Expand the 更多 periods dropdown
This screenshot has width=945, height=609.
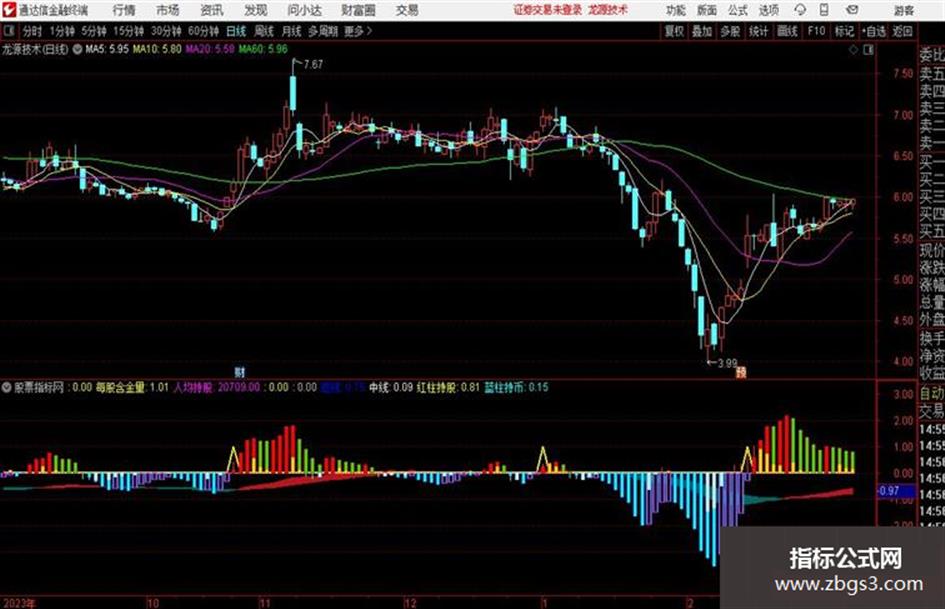click(358, 31)
